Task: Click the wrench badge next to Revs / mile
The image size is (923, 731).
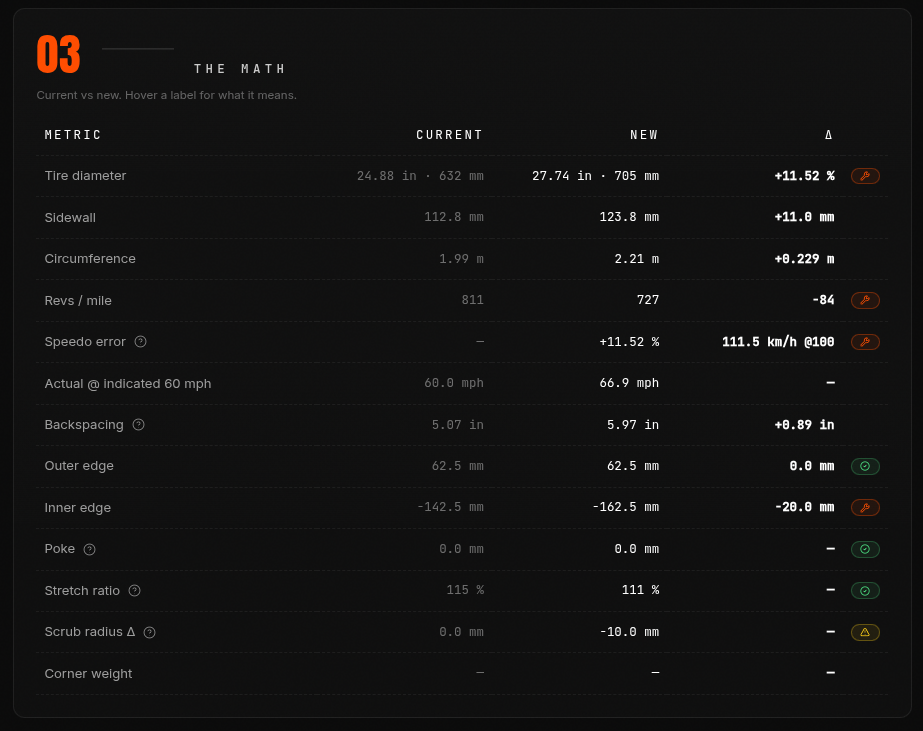Action: pyautogui.click(x=865, y=300)
